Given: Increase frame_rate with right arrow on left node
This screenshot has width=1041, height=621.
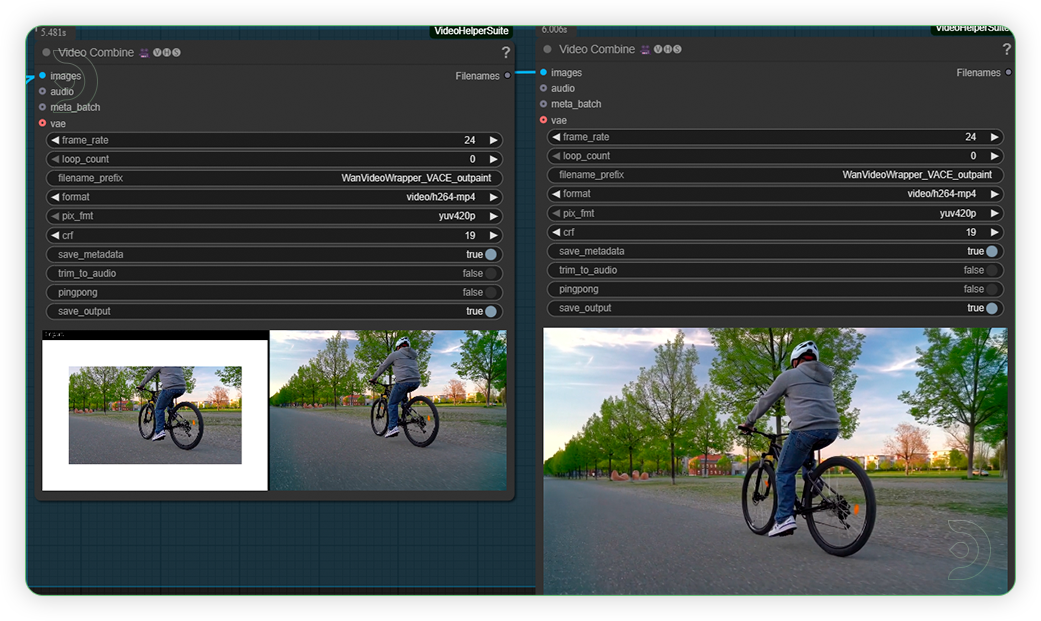Looking at the screenshot, I should 493,141.
